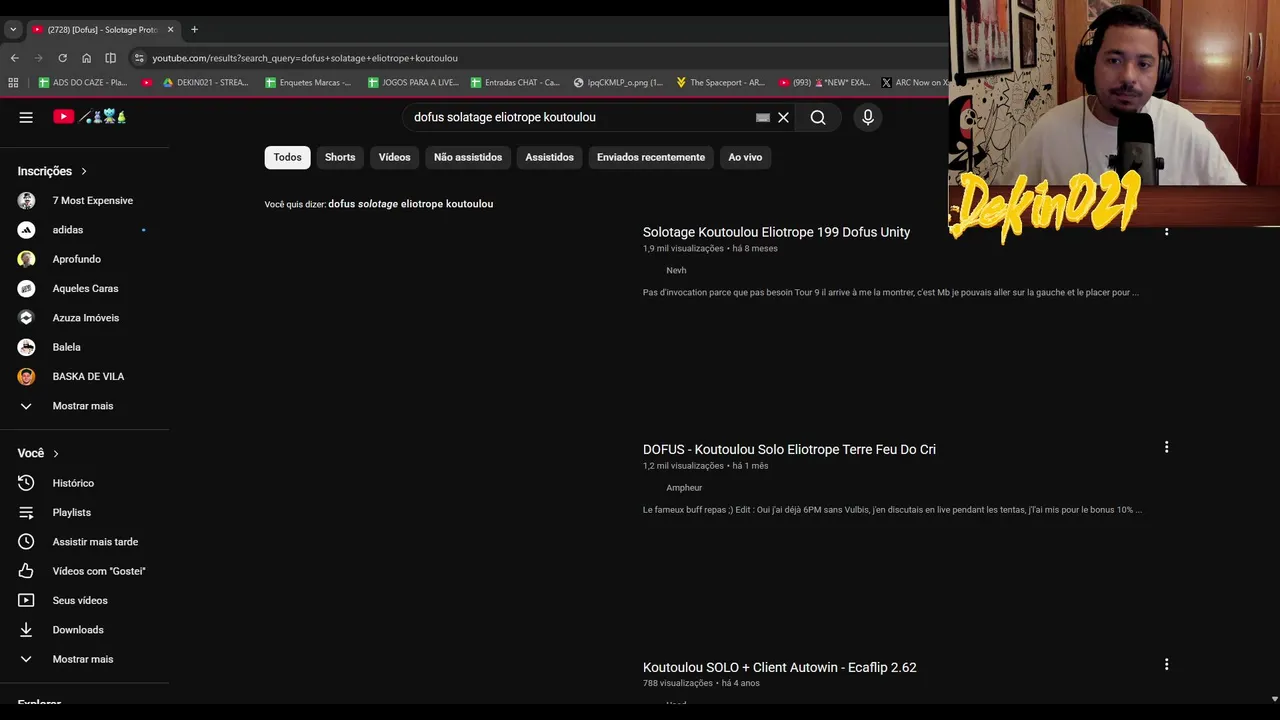Viewport: 1280px width, 720px height.
Task: Open the site information icon in address bar
Action: [139, 58]
